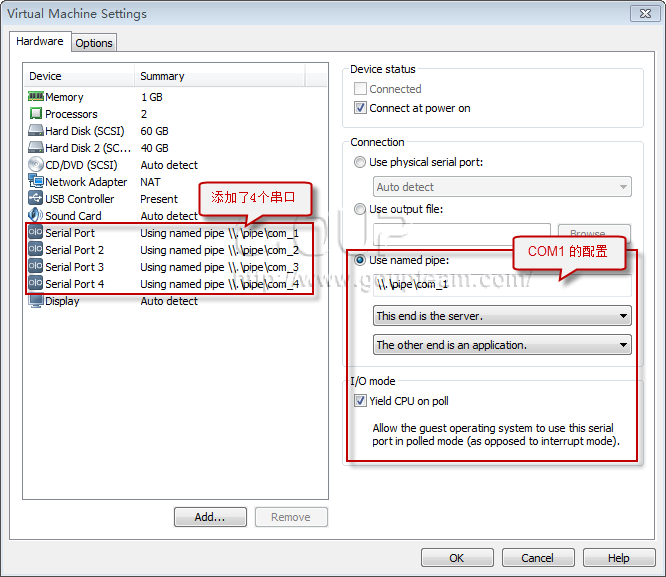The width and height of the screenshot is (666, 577).
Task: Select the Memory row label
Action: [x=64, y=97]
